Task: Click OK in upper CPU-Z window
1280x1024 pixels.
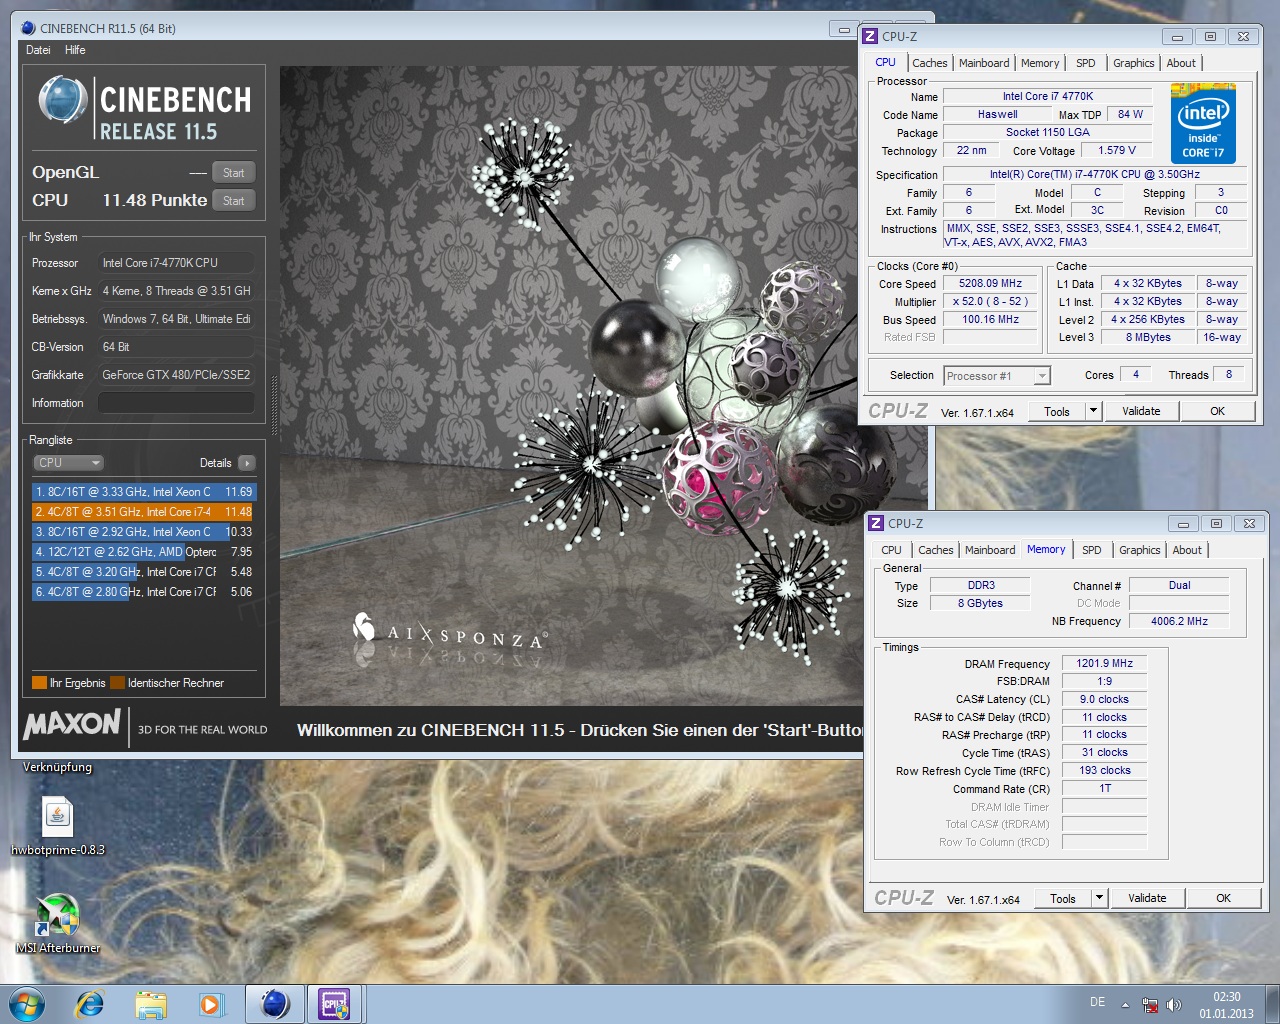Action: point(1217,411)
